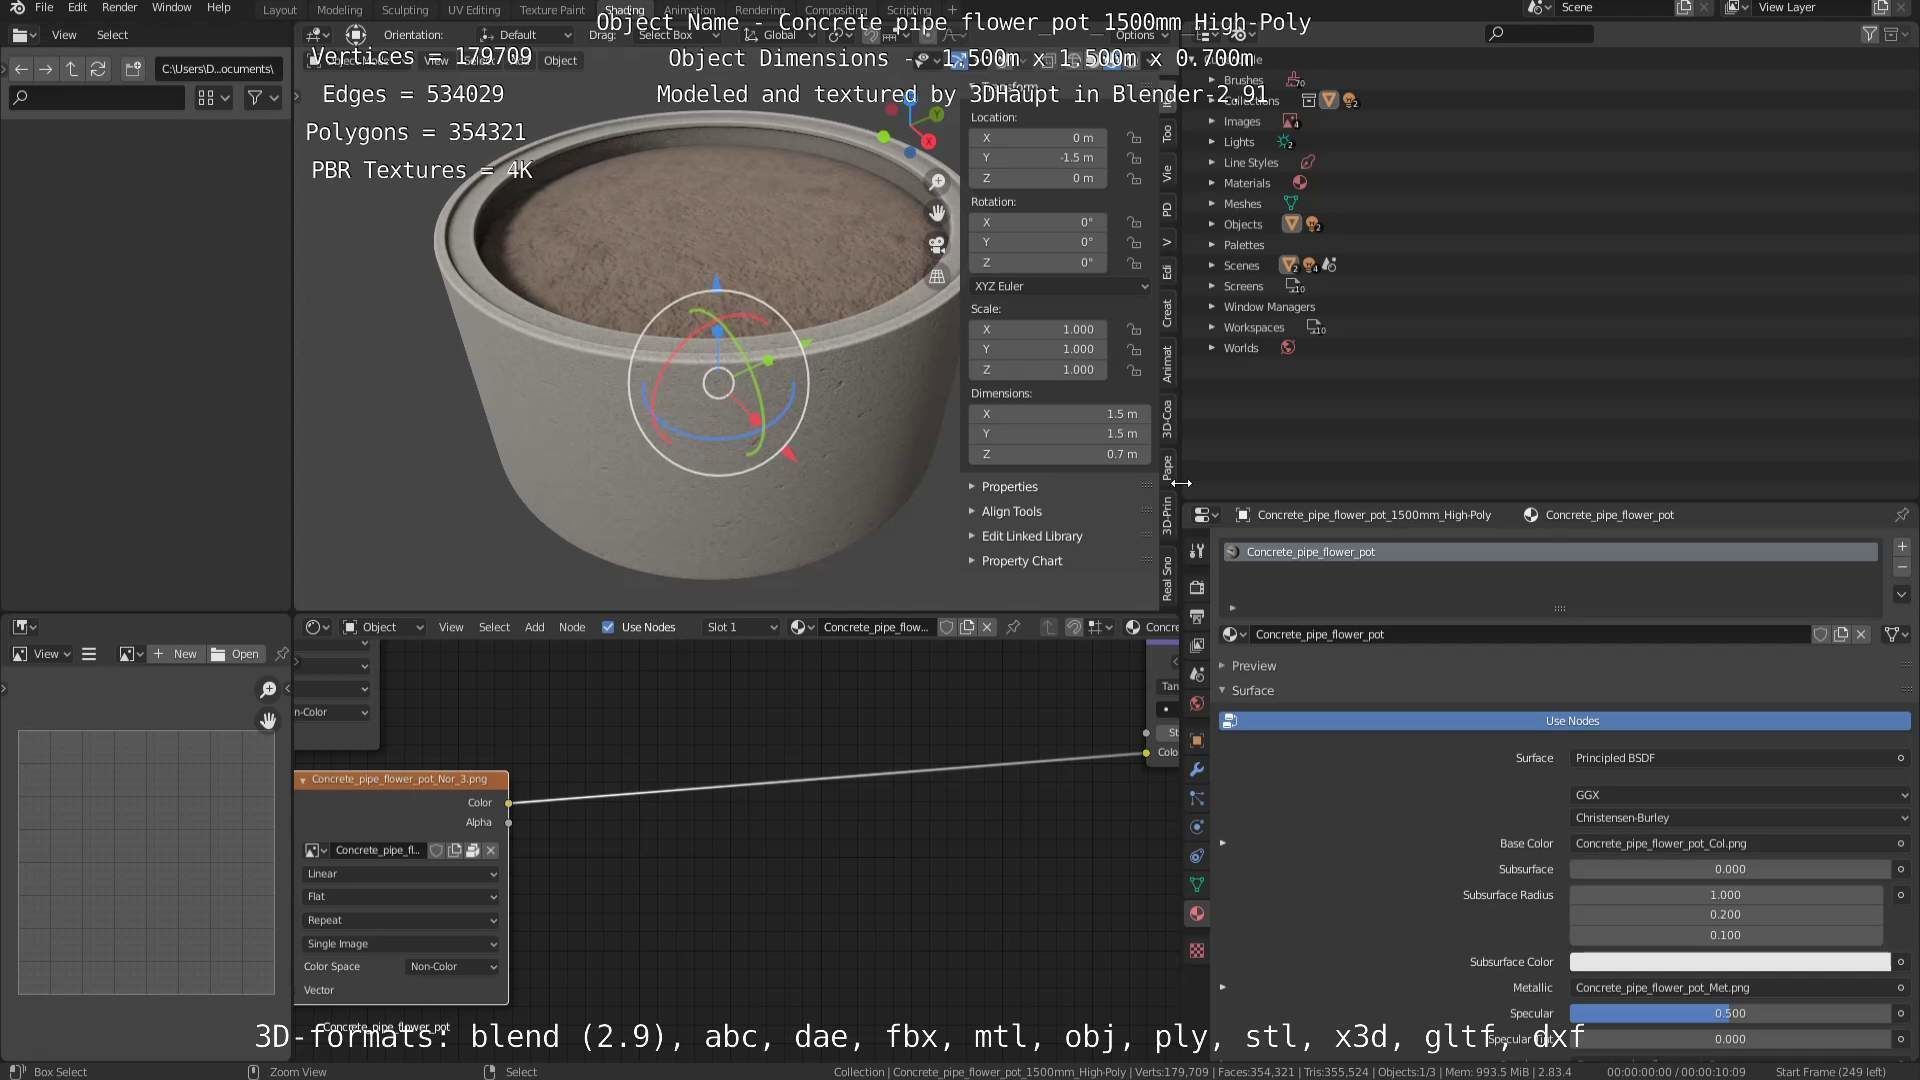Open the Modifier properties wrench tab
Screen dimensions: 1920x1080
tap(1197, 770)
